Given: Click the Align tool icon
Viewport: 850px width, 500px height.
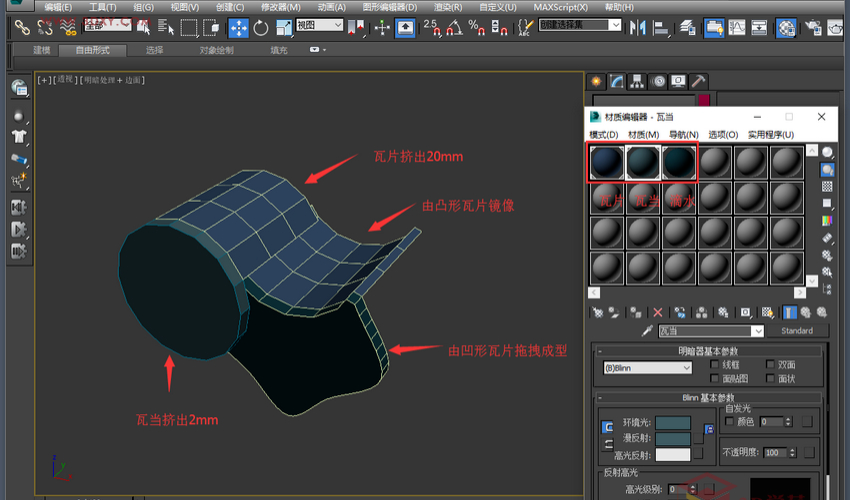Looking at the screenshot, I should [661, 27].
